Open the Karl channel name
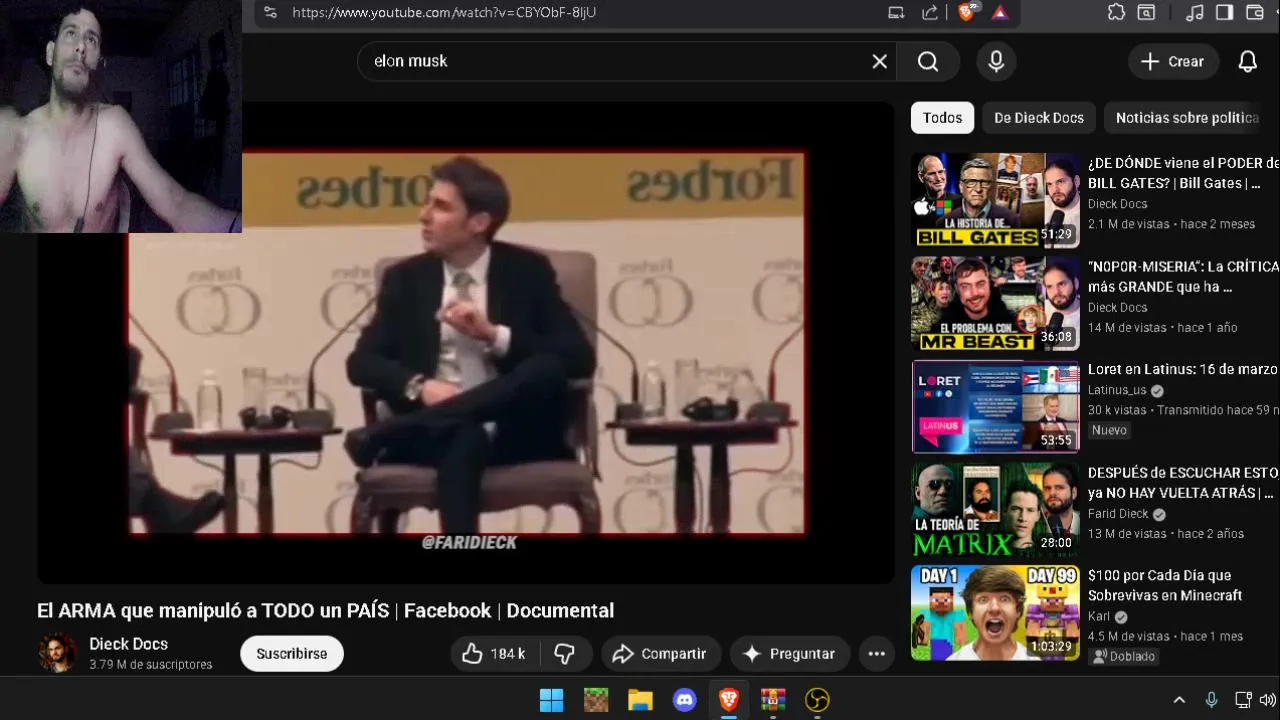 click(1099, 616)
